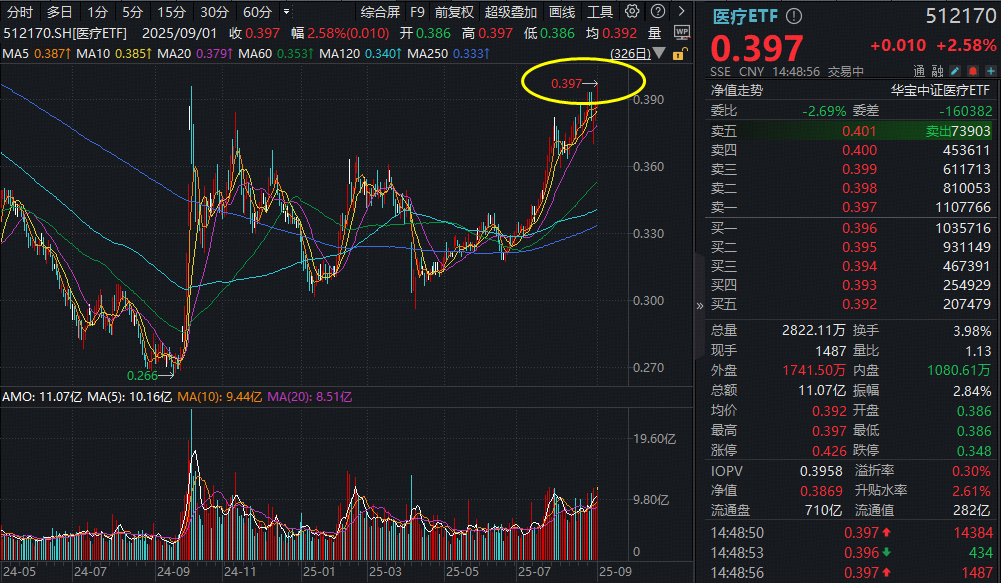Viewport: 1001px width, 583px height.
Task: Click the red price-alert bell icon
Action: coord(972,70)
